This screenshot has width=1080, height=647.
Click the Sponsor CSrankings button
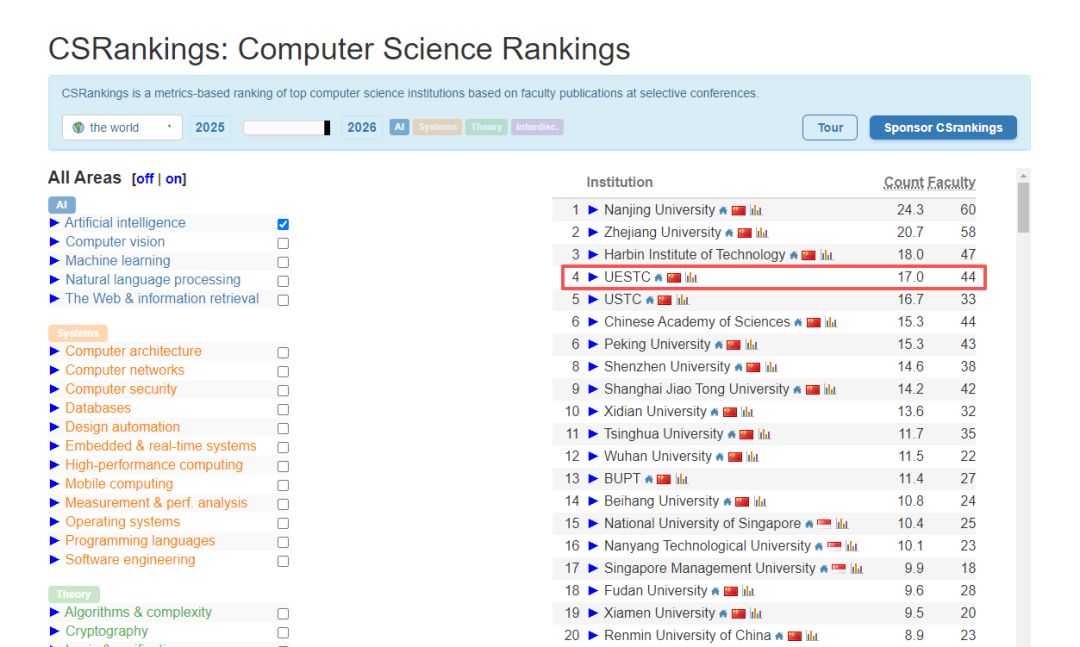tap(942, 128)
